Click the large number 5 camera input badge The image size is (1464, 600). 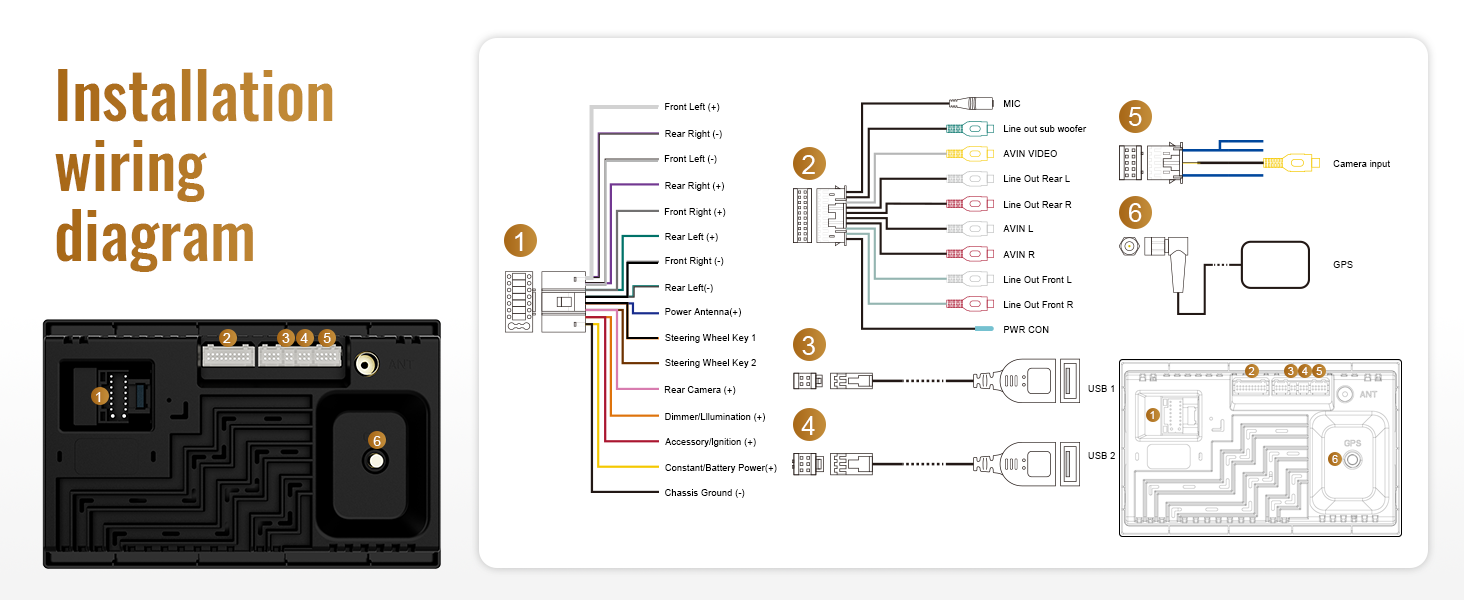[x=1134, y=116]
